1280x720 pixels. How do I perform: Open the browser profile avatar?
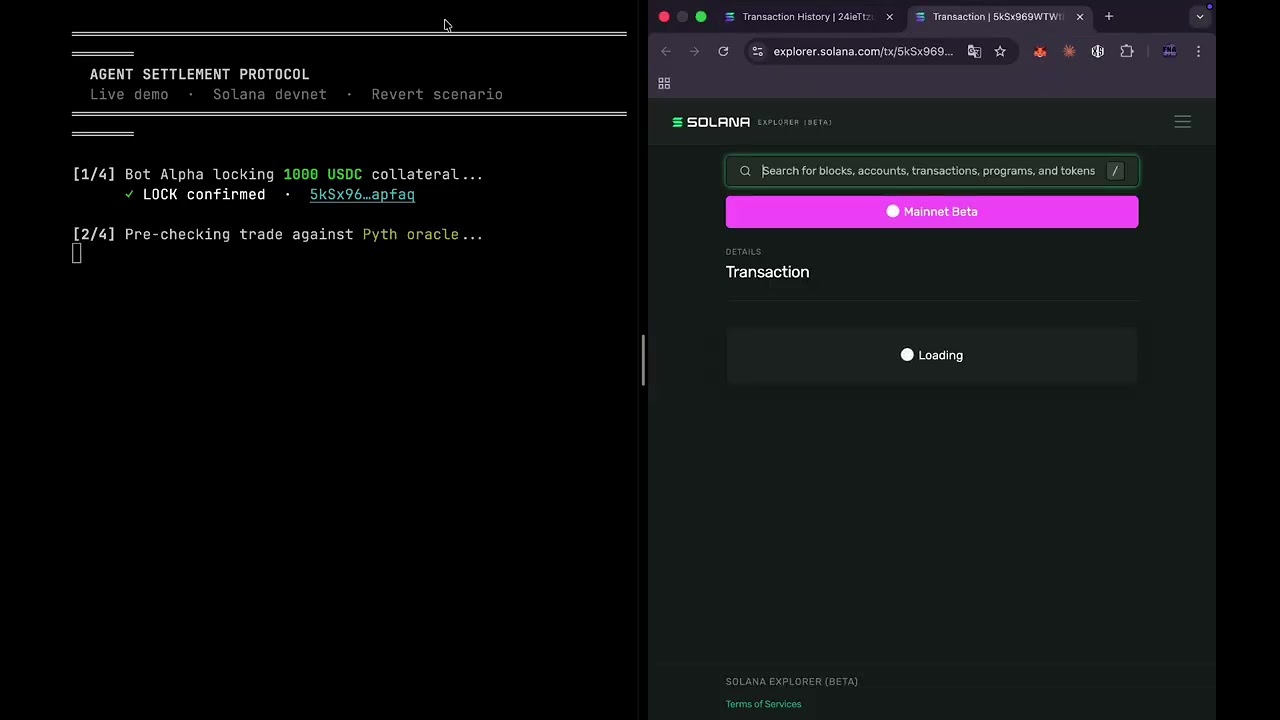(x=1169, y=51)
